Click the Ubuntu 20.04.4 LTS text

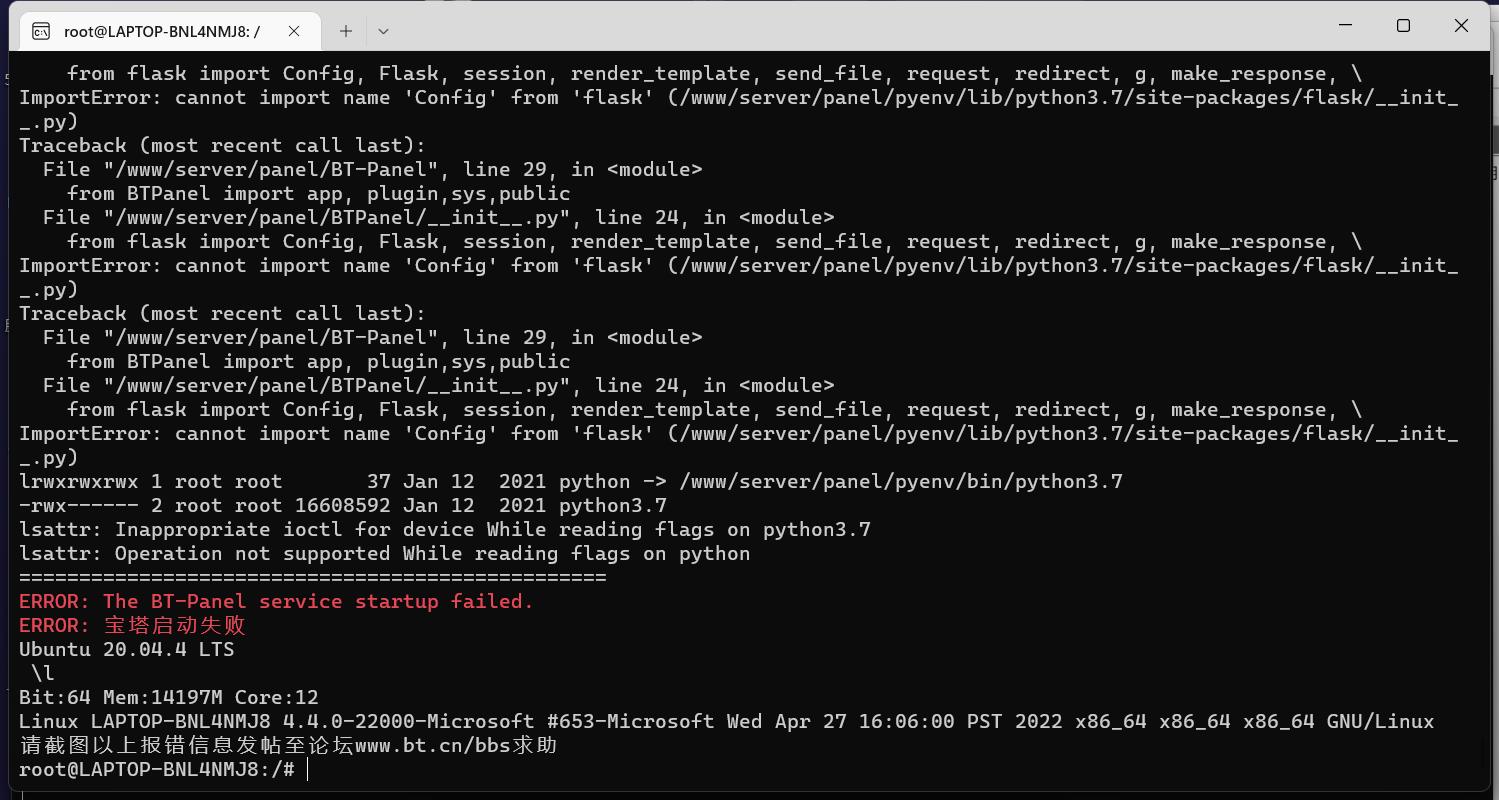126,649
